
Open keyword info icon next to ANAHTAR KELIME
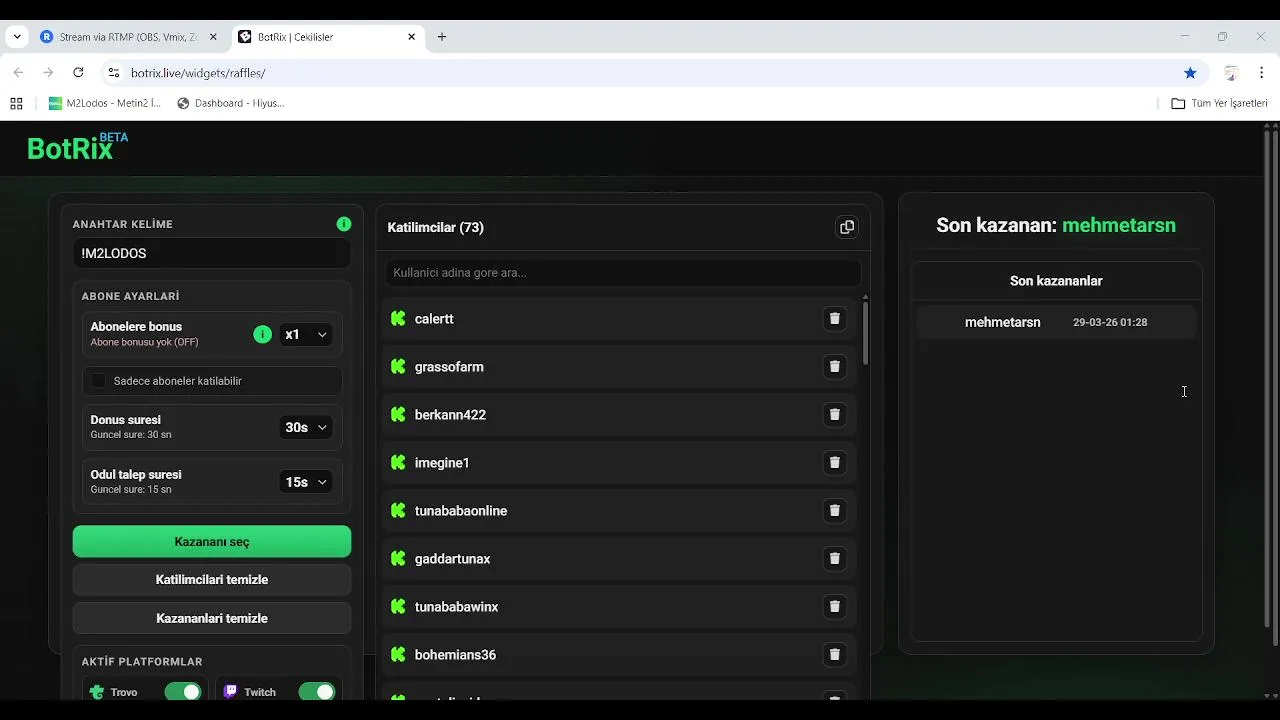[x=344, y=224]
